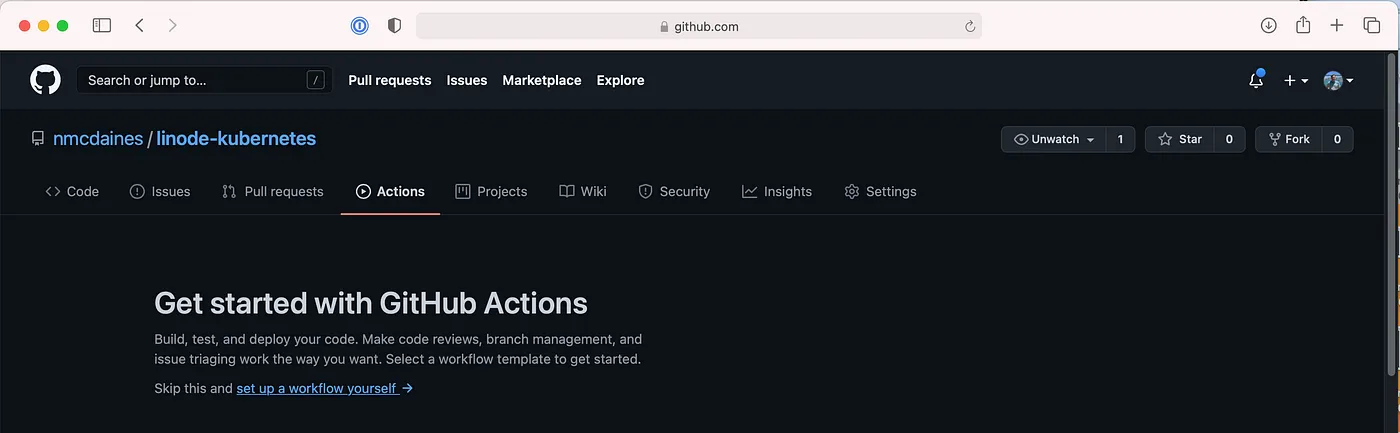Go to Marketplace in top navigation
This screenshot has width=1400, height=433.
coord(541,80)
